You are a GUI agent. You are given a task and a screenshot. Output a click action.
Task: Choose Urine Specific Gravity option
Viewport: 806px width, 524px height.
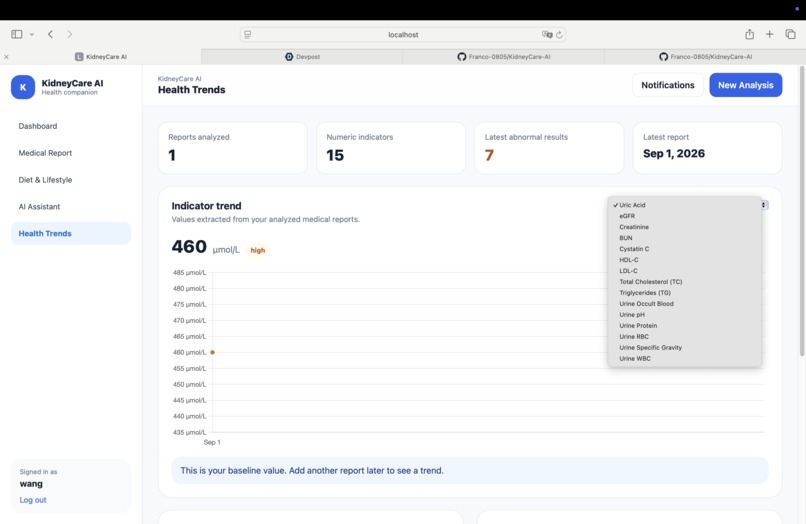click(684, 348)
